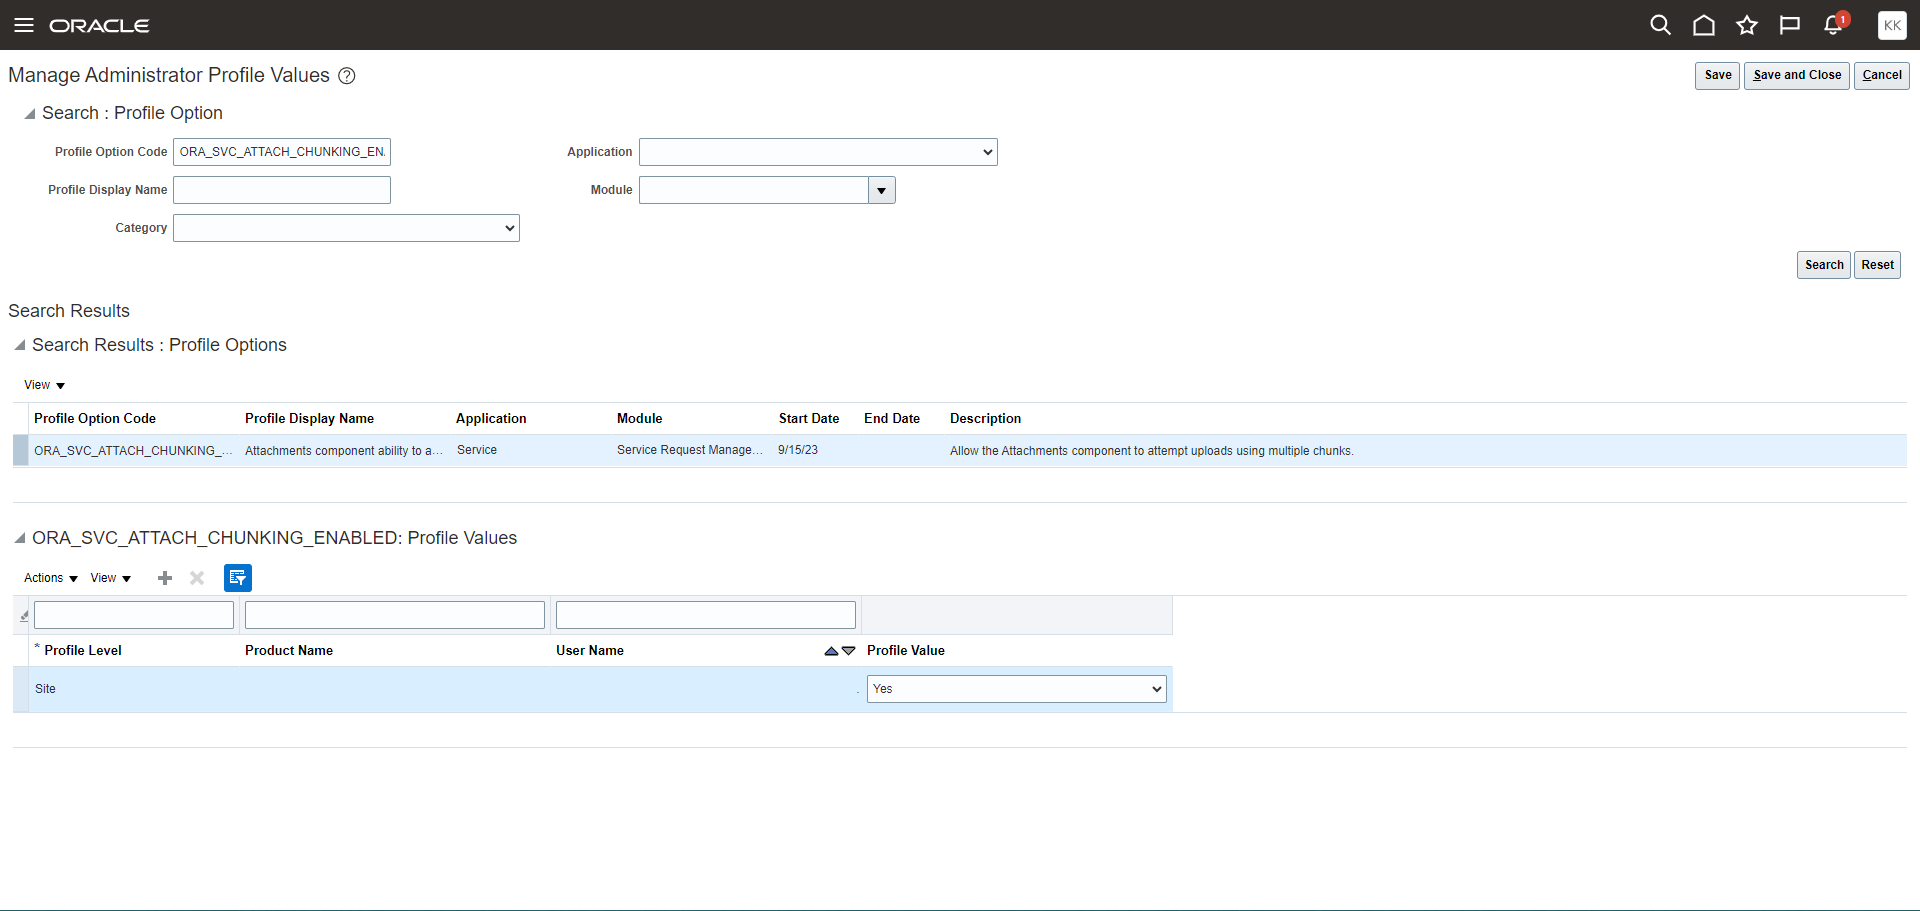The height and width of the screenshot is (911, 1920).
Task: Click the Profile Display Name input field
Action: 281,189
